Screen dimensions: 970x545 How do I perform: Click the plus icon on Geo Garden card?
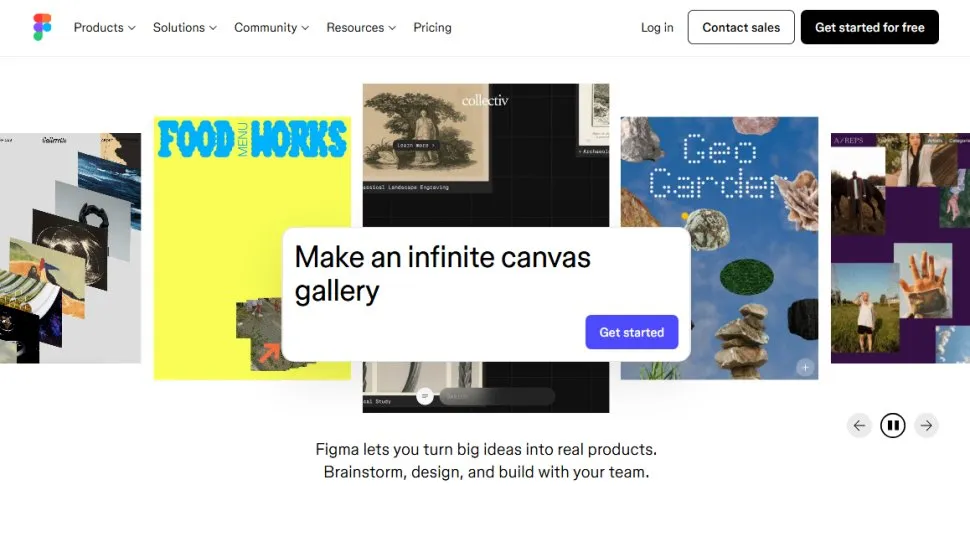click(805, 368)
